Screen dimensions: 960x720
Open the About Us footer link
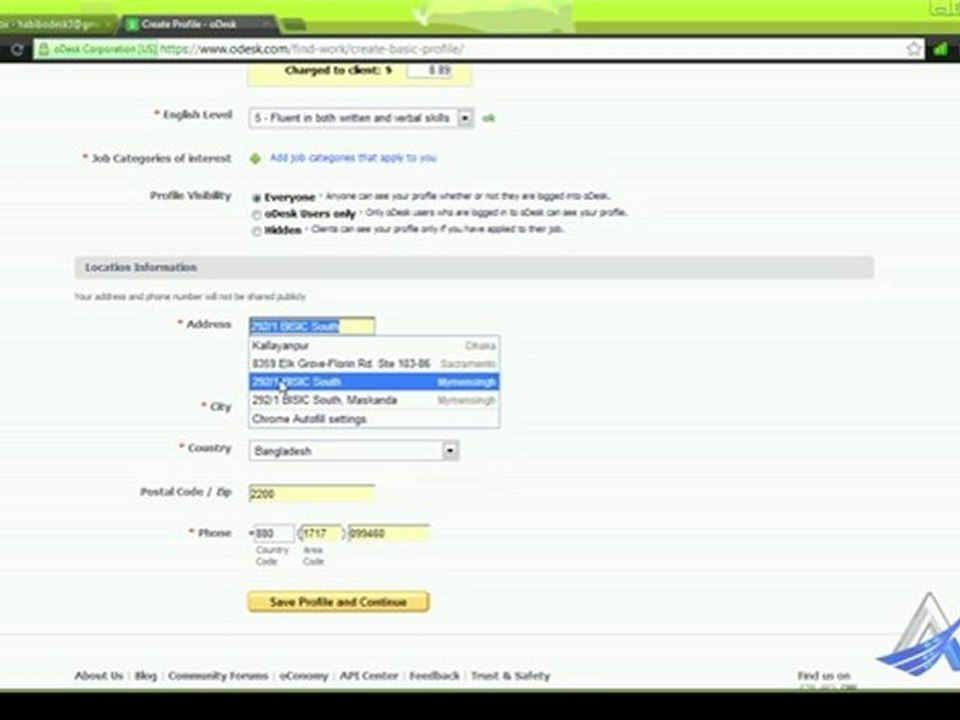click(99, 676)
